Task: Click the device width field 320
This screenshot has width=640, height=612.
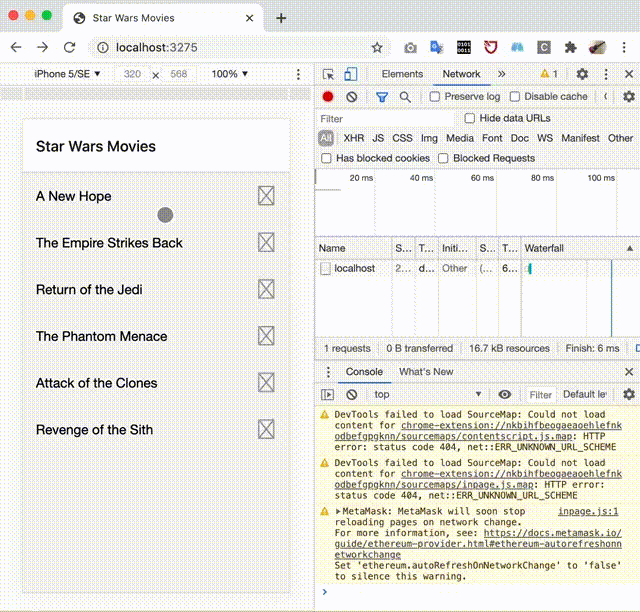Action: [x=132, y=74]
